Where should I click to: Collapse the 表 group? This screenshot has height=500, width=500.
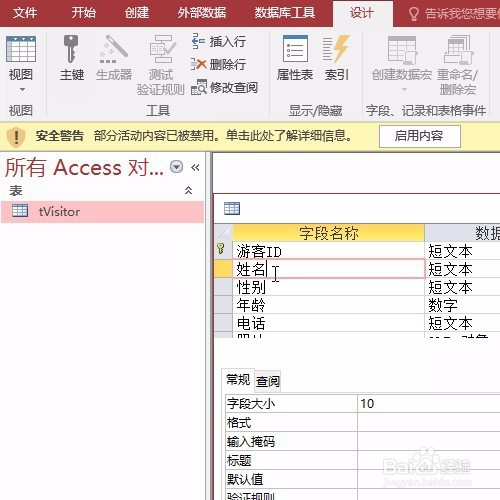click(x=188, y=190)
